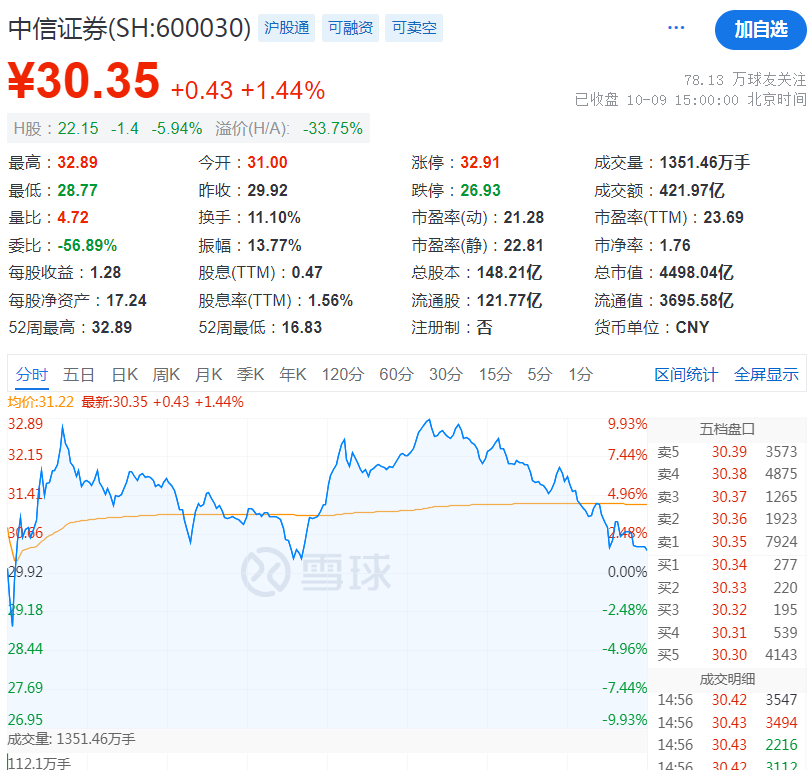Open 区间统计 range statistics
Screen dimensions: 811x770
coord(686,374)
